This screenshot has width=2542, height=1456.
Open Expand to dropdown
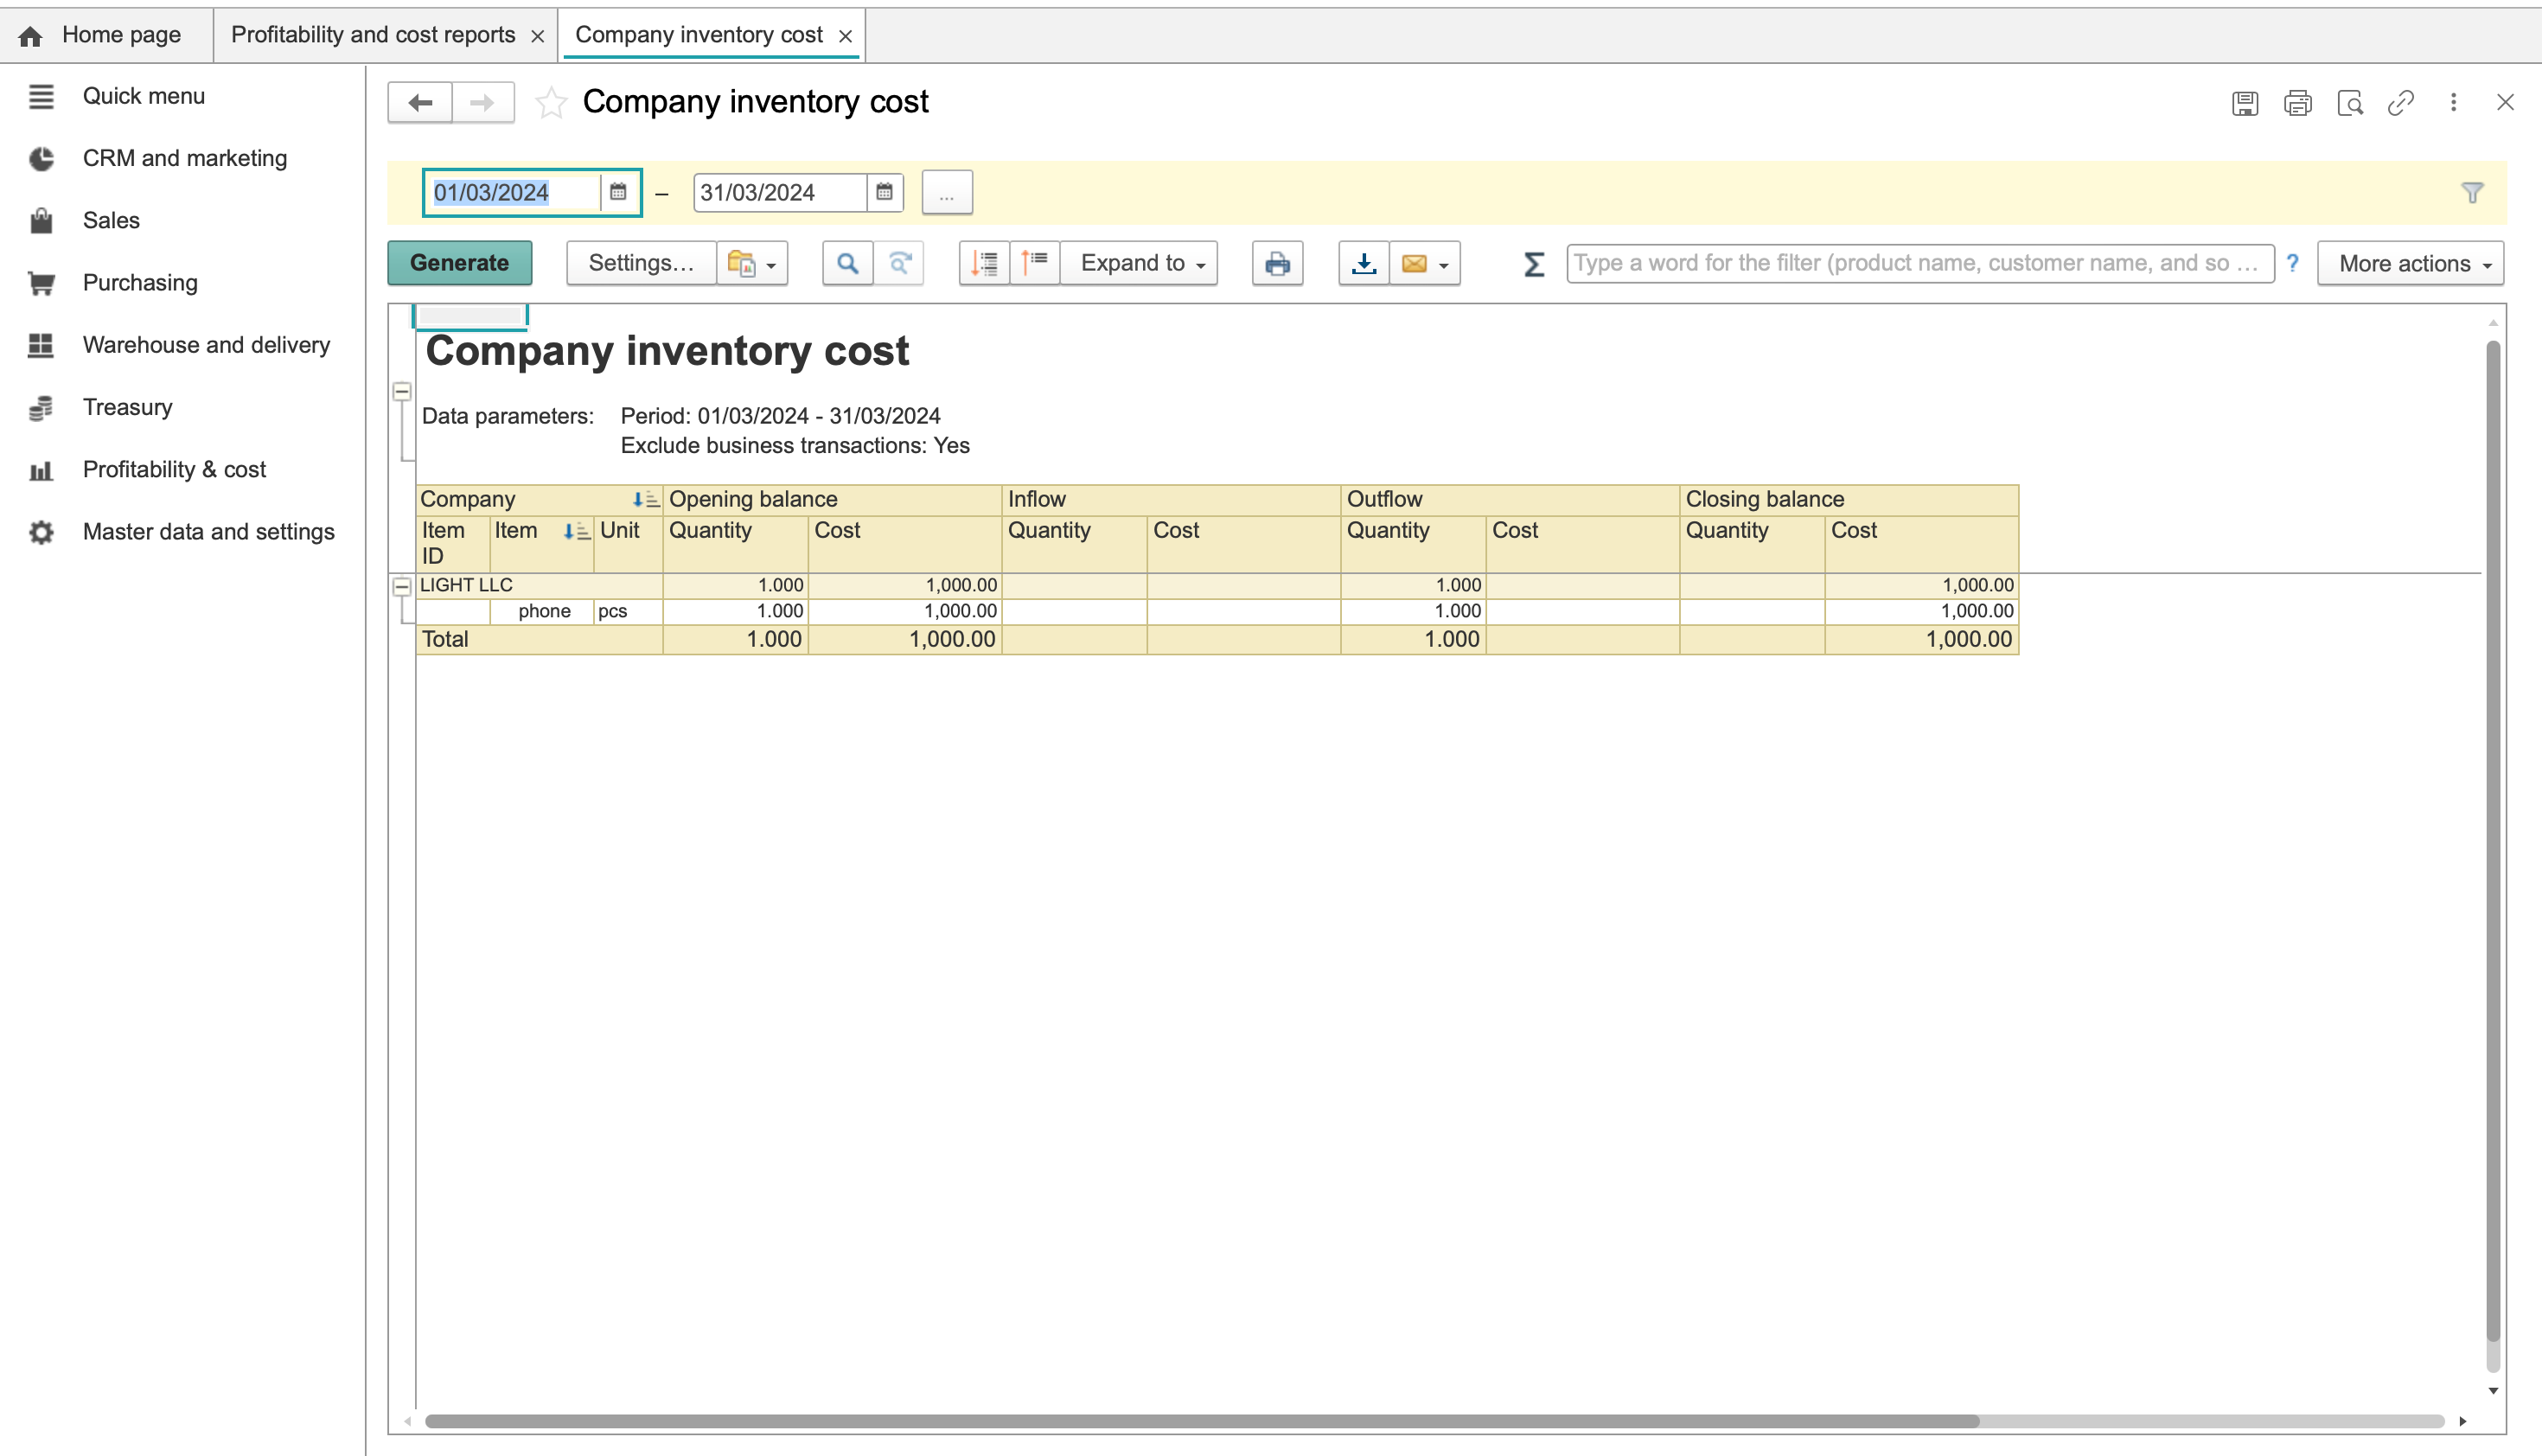(1140, 263)
